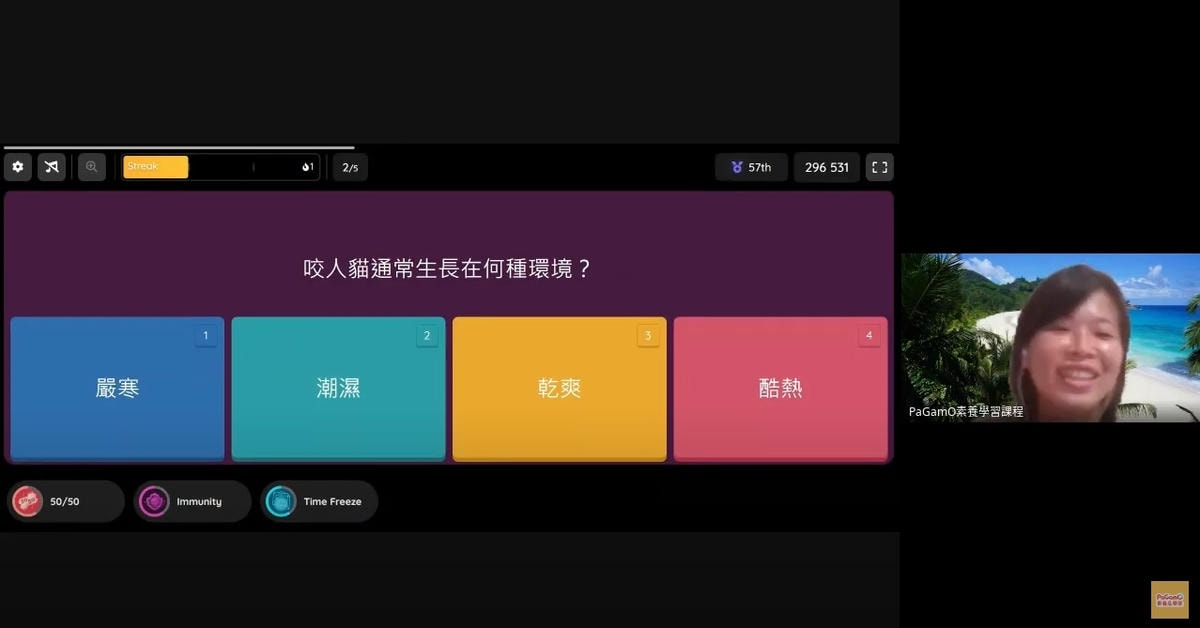Trigger the Time Freeze power-up
The width and height of the screenshot is (1200, 628).
tap(319, 501)
